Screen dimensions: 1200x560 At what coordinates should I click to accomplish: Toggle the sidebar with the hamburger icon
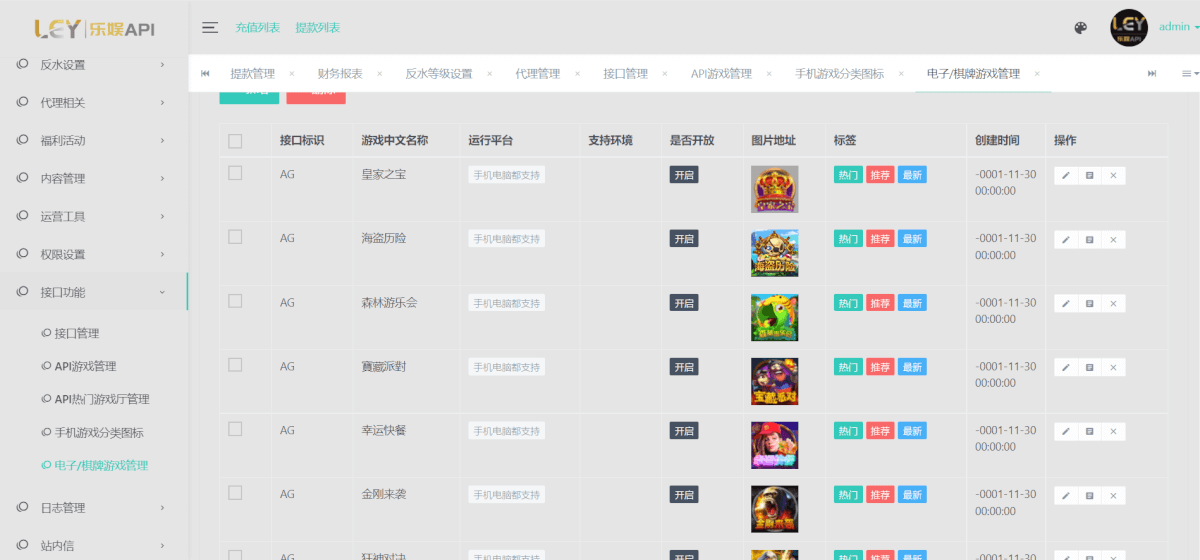pos(210,28)
